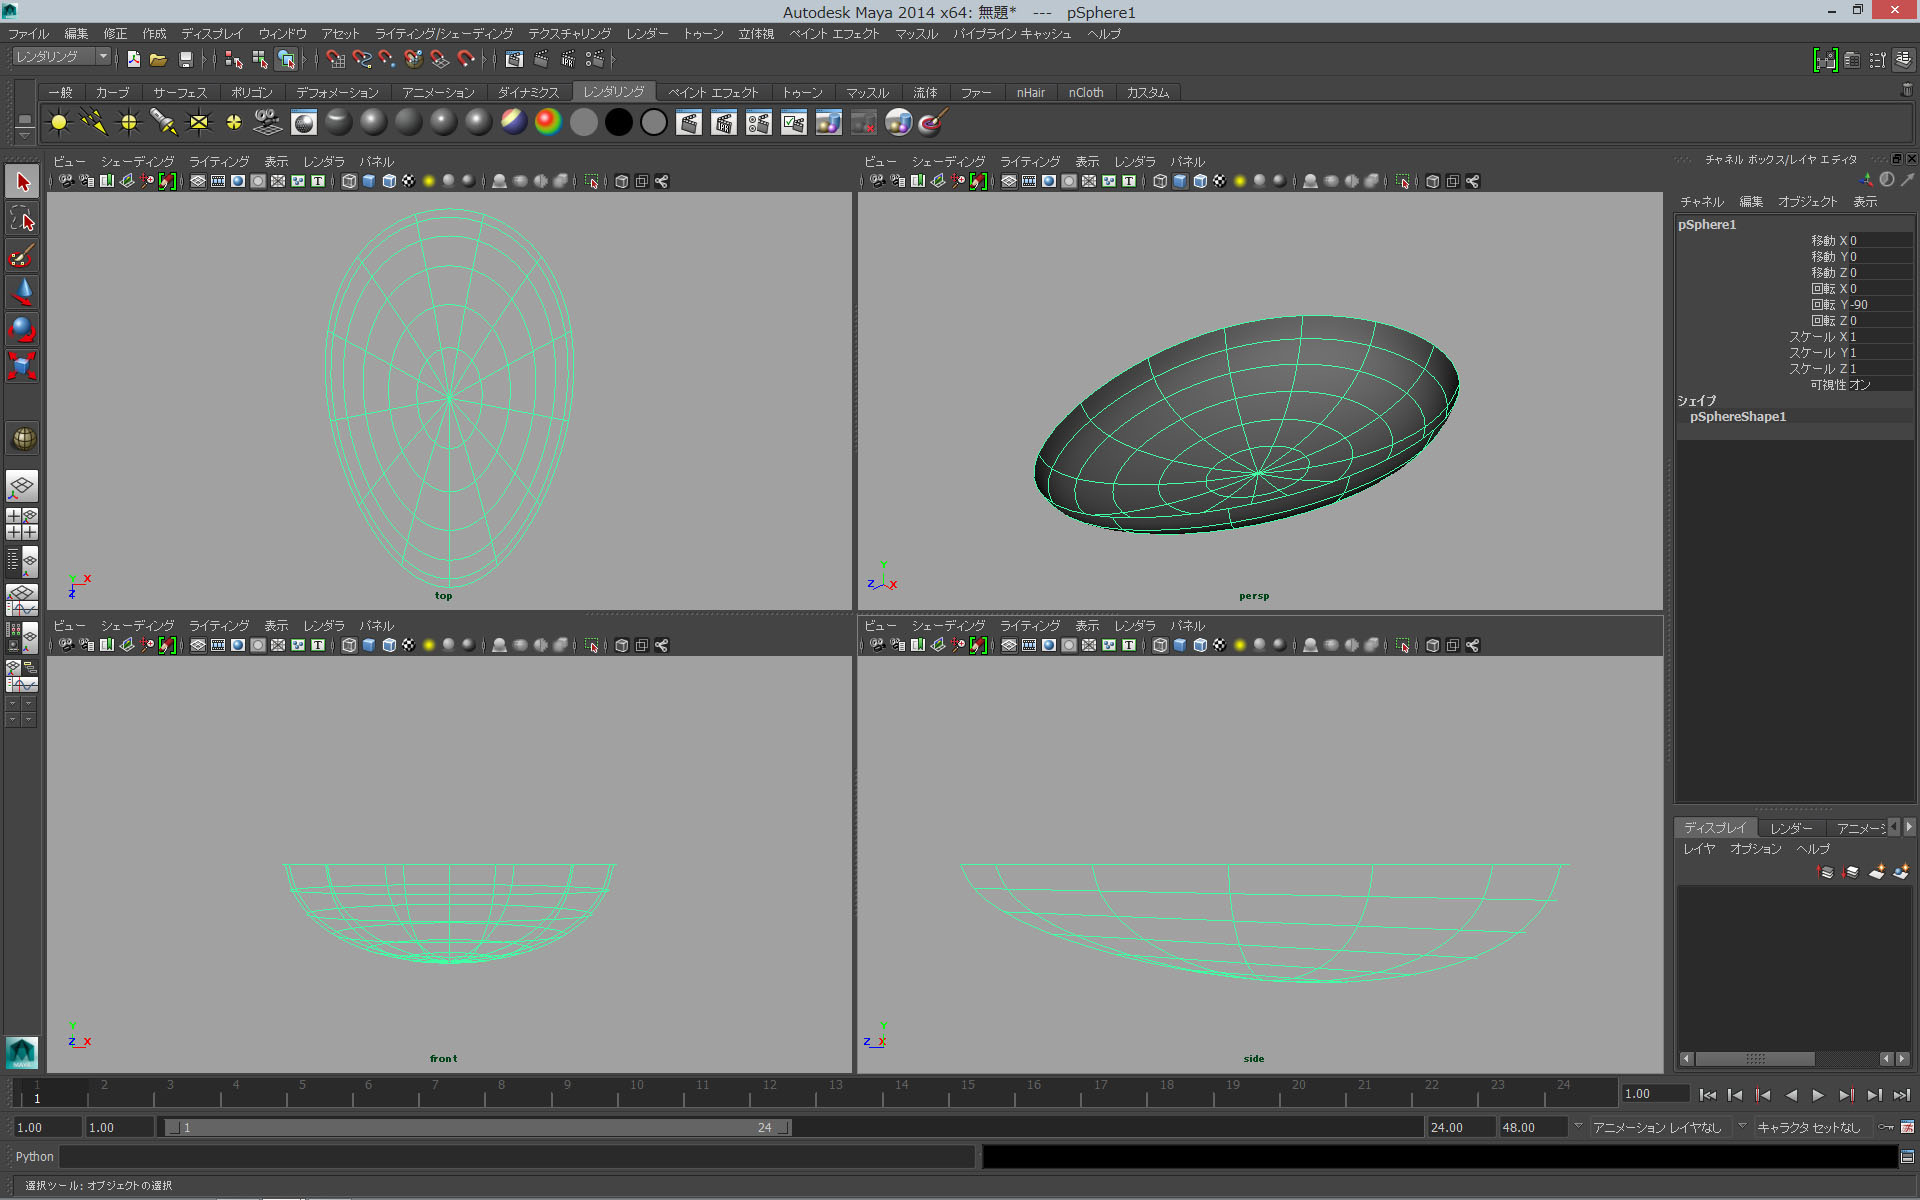Image resolution: width=1920 pixels, height=1200 pixels.
Task: Switch to the nCloth shelf tab
Action: click(1086, 92)
